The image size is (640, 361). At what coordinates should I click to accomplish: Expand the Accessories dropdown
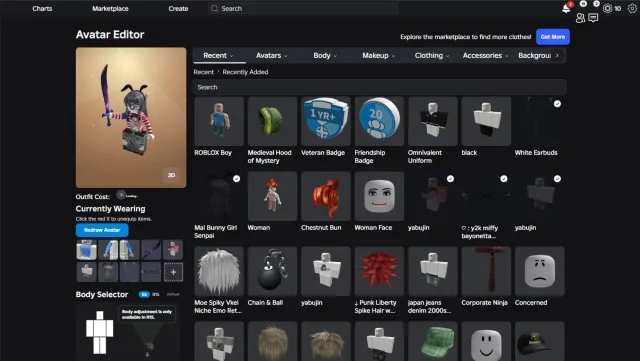[485, 56]
